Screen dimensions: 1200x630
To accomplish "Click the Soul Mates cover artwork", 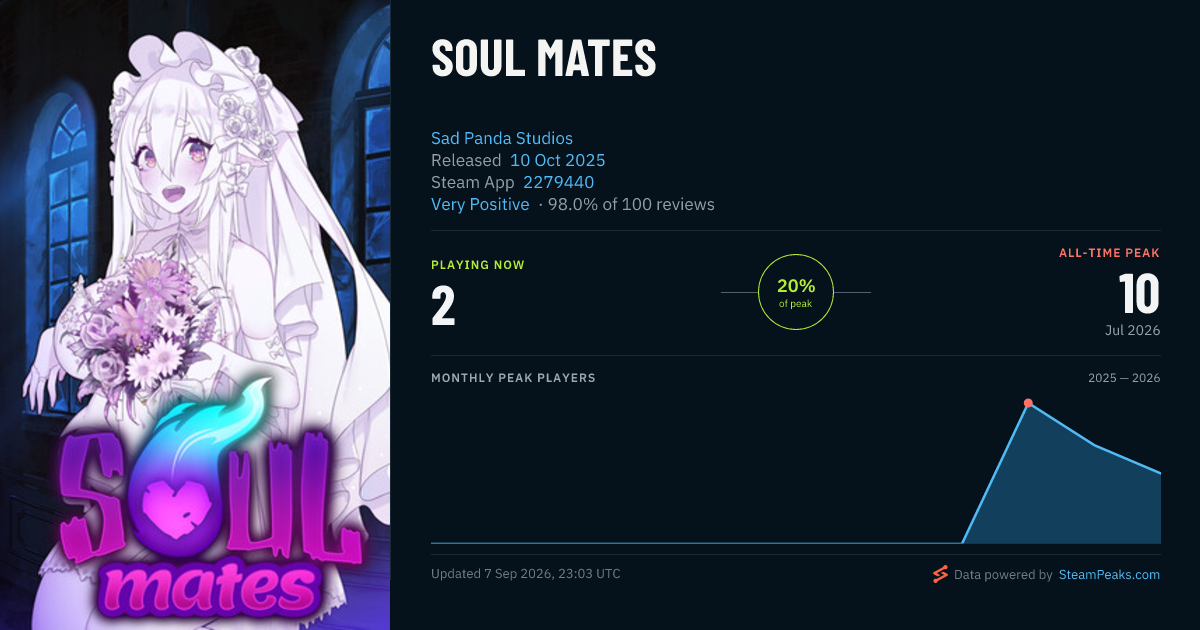I will 195,315.
